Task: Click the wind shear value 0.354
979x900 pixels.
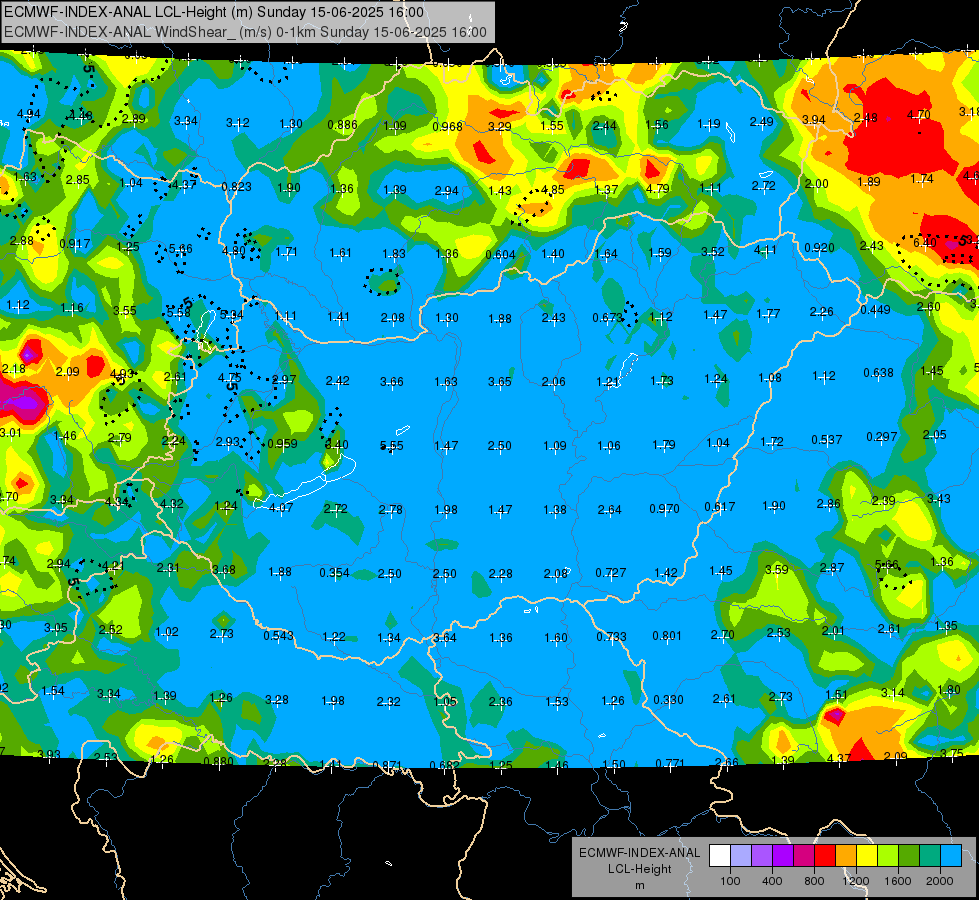Action: [335, 572]
